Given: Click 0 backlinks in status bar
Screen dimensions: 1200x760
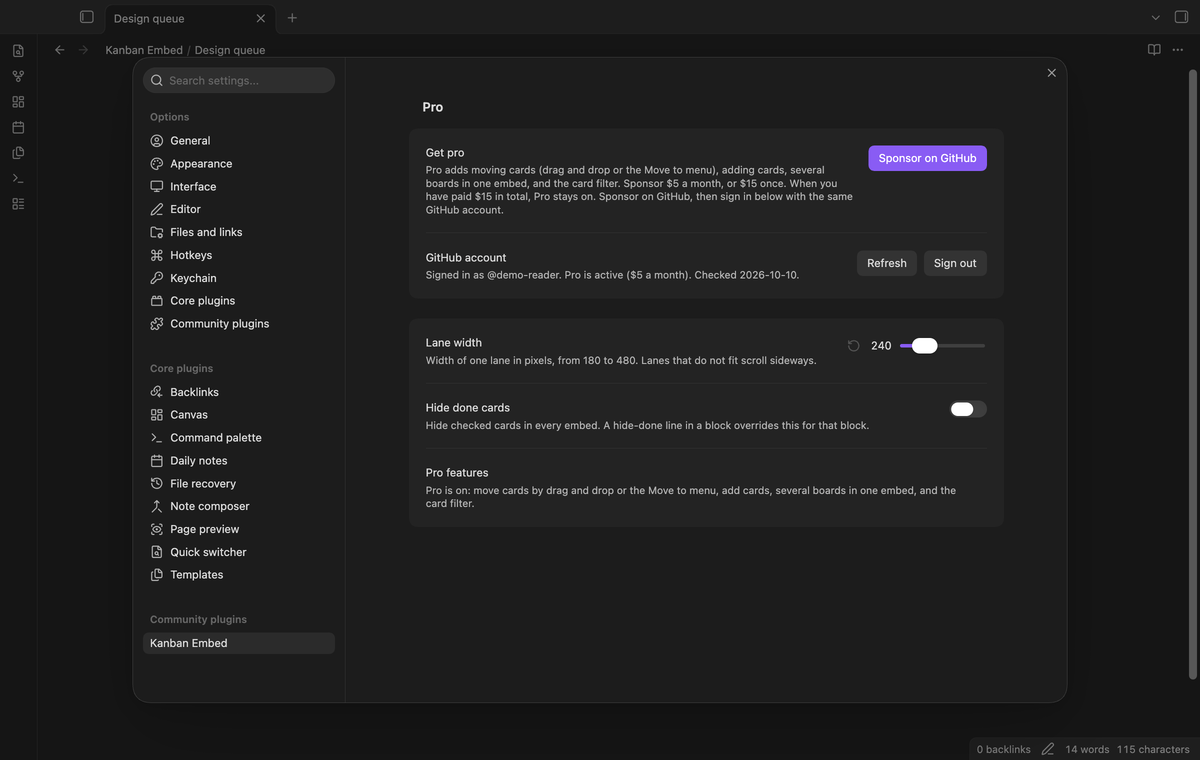Looking at the screenshot, I should point(1003,749).
